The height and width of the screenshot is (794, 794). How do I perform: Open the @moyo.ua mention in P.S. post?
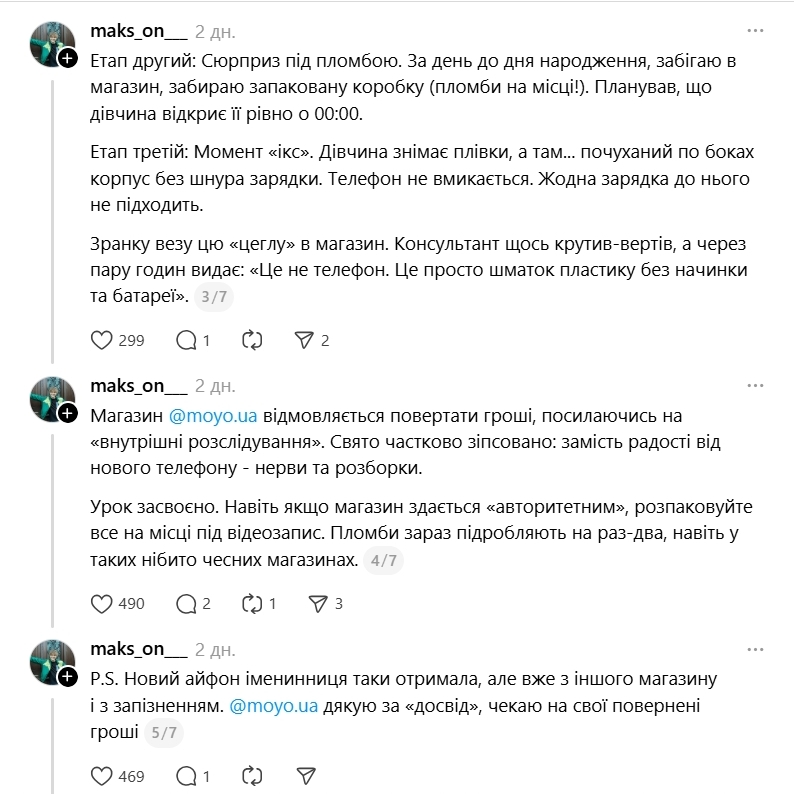tap(273, 706)
